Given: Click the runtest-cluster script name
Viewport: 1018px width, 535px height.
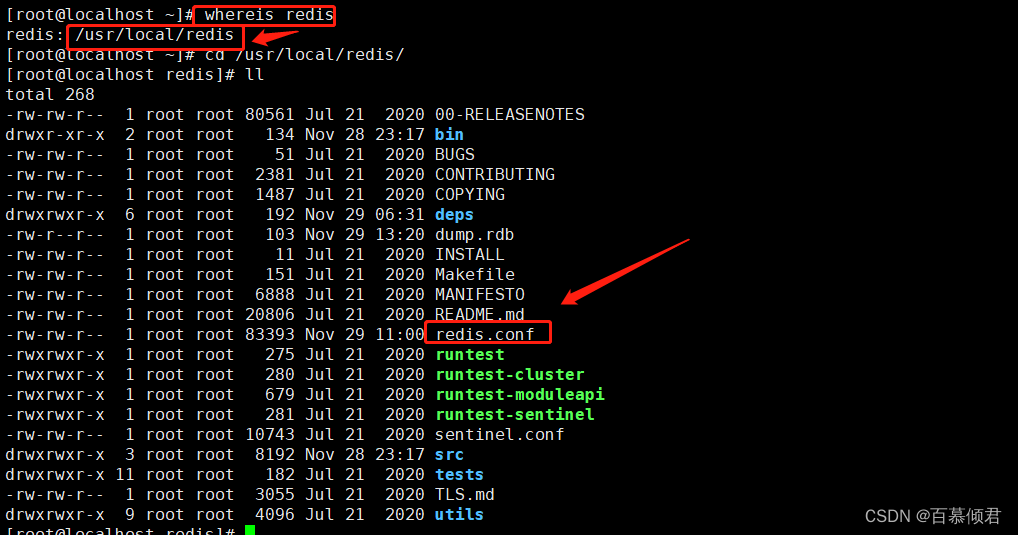Looking at the screenshot, I should tap(510, 375).
